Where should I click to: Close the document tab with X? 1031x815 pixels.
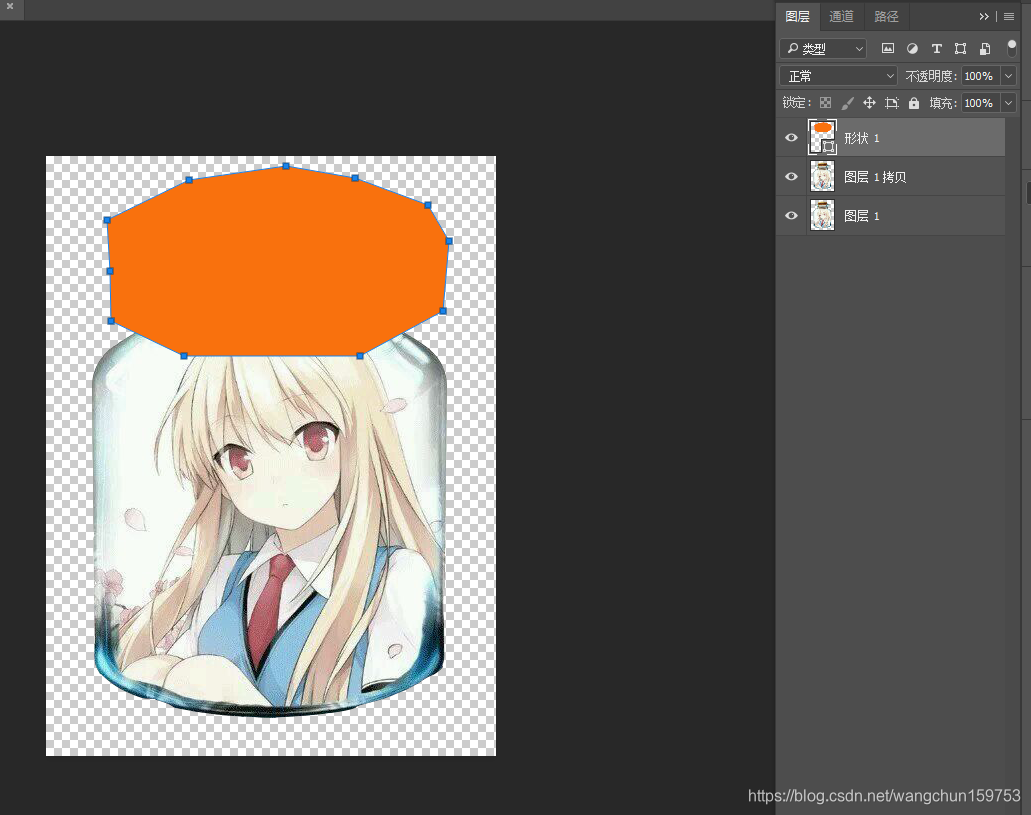point(10,7)
